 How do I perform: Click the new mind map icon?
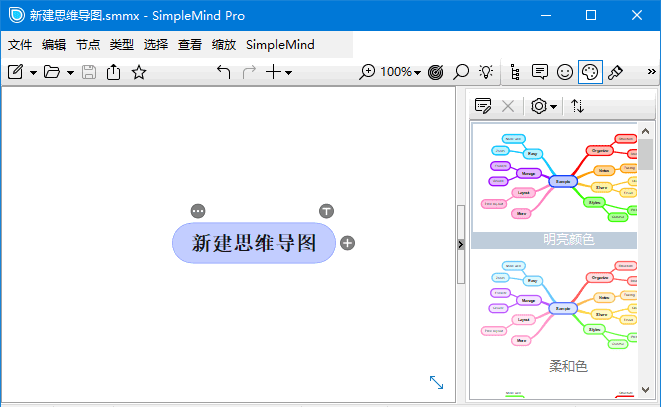16,72
